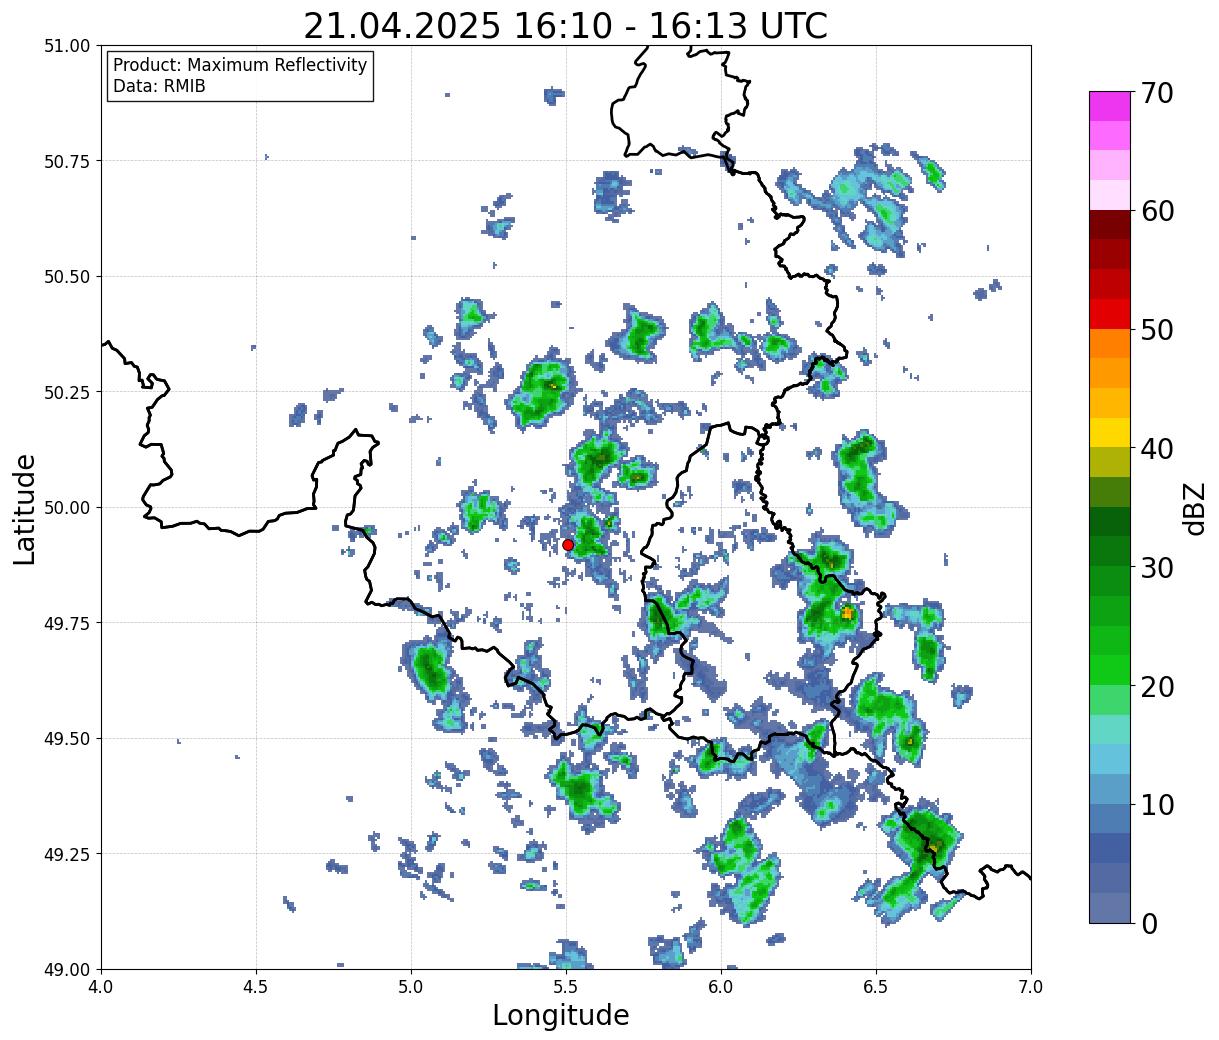Click the dark red colorbar swatch below 60
The width and height of the screenshot is (1219, 1040).
tap(1110, 224)
